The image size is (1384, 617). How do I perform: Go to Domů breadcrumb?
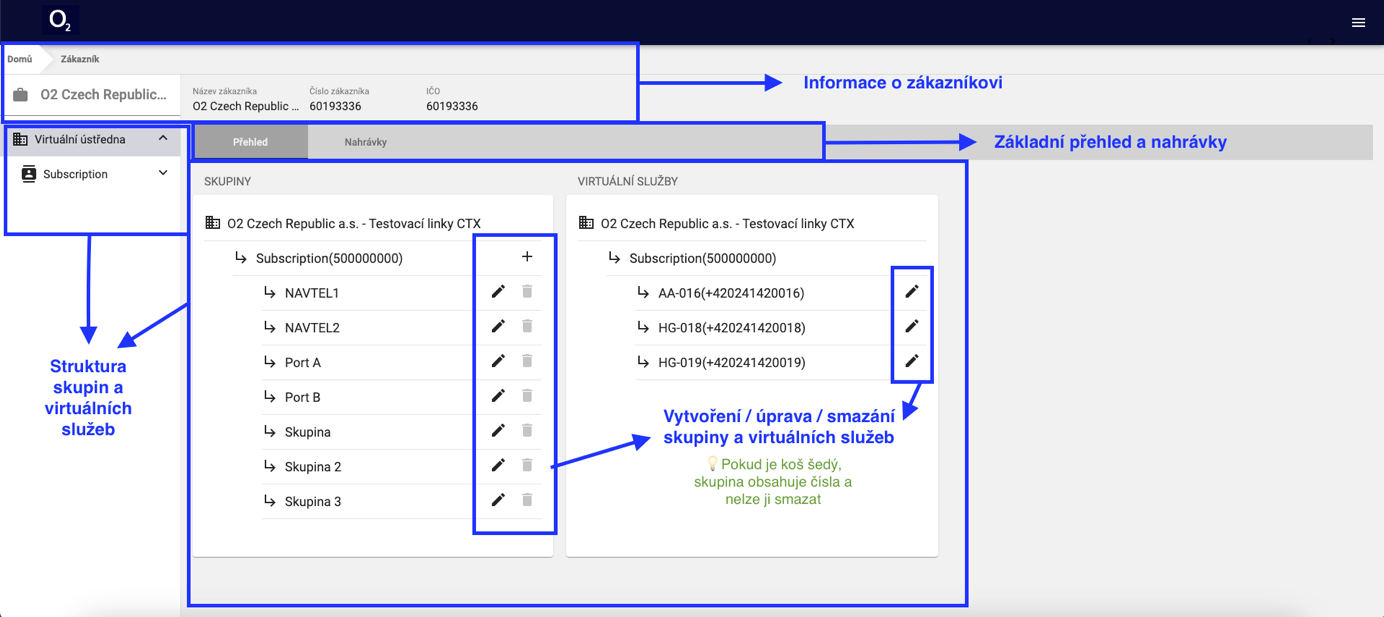(19, 59)
